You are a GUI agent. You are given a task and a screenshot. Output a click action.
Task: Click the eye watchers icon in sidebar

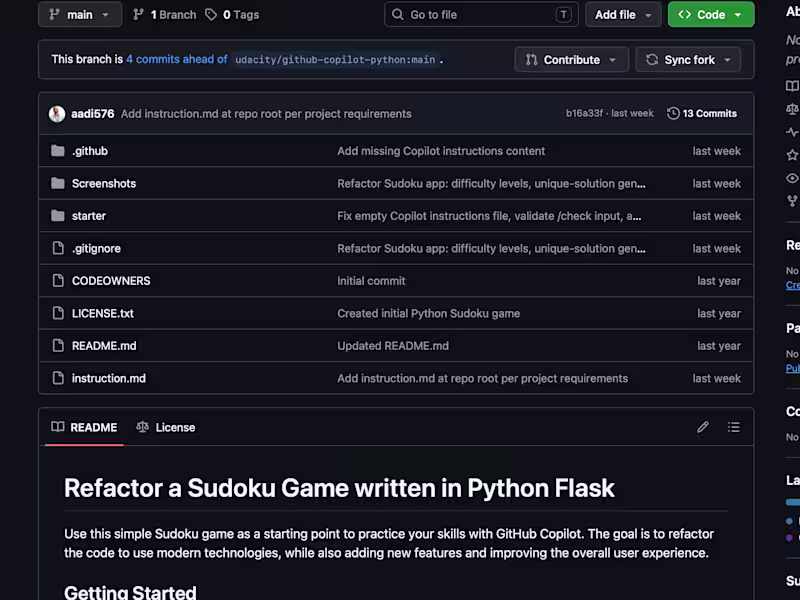click(792, 178)
